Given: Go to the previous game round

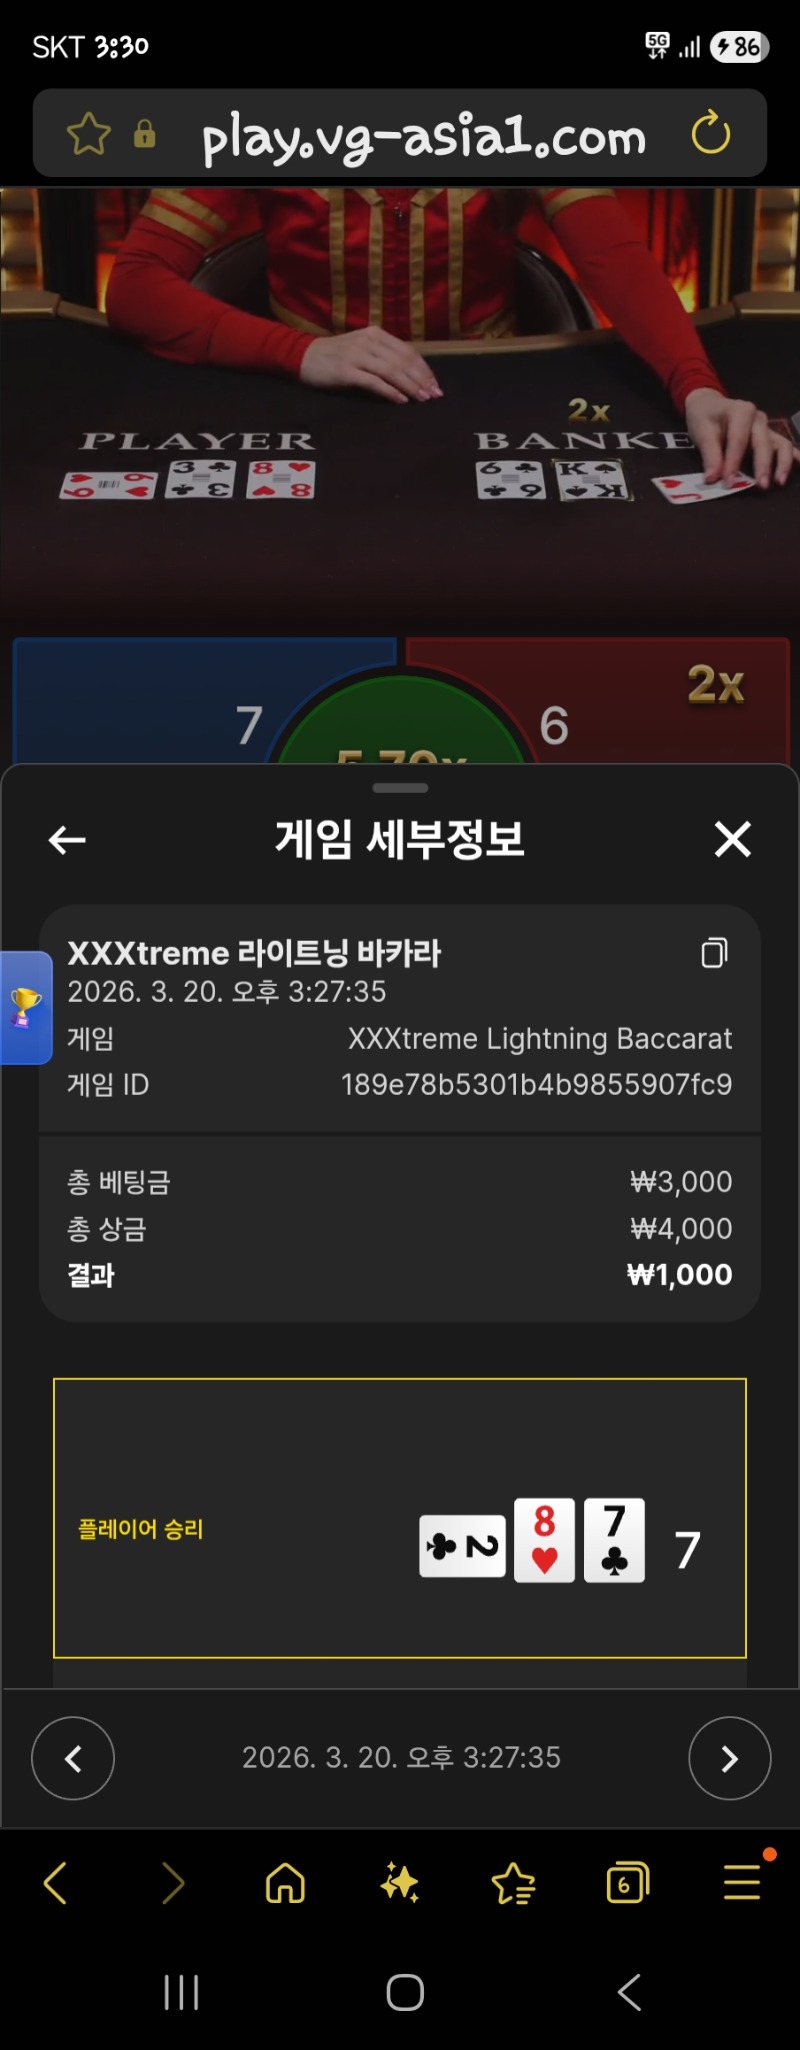Looking at the screenshot, I should [73, 1758].
